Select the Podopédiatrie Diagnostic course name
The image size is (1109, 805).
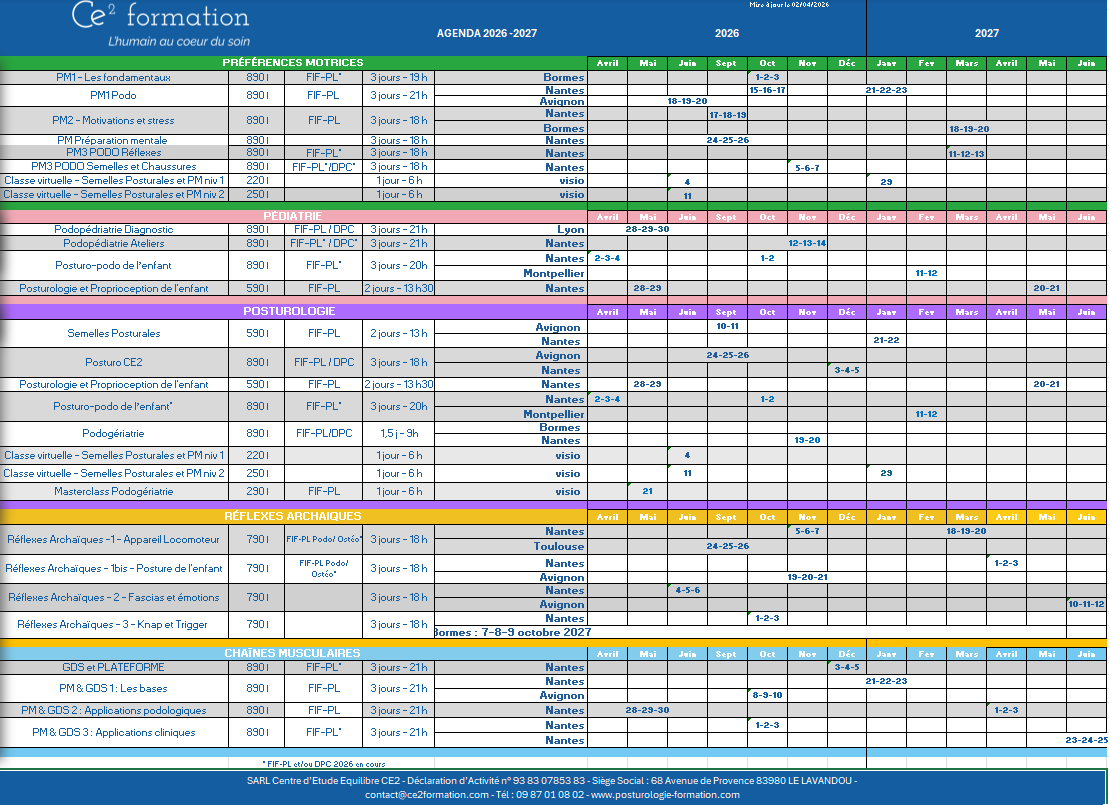tap(113, 229)
